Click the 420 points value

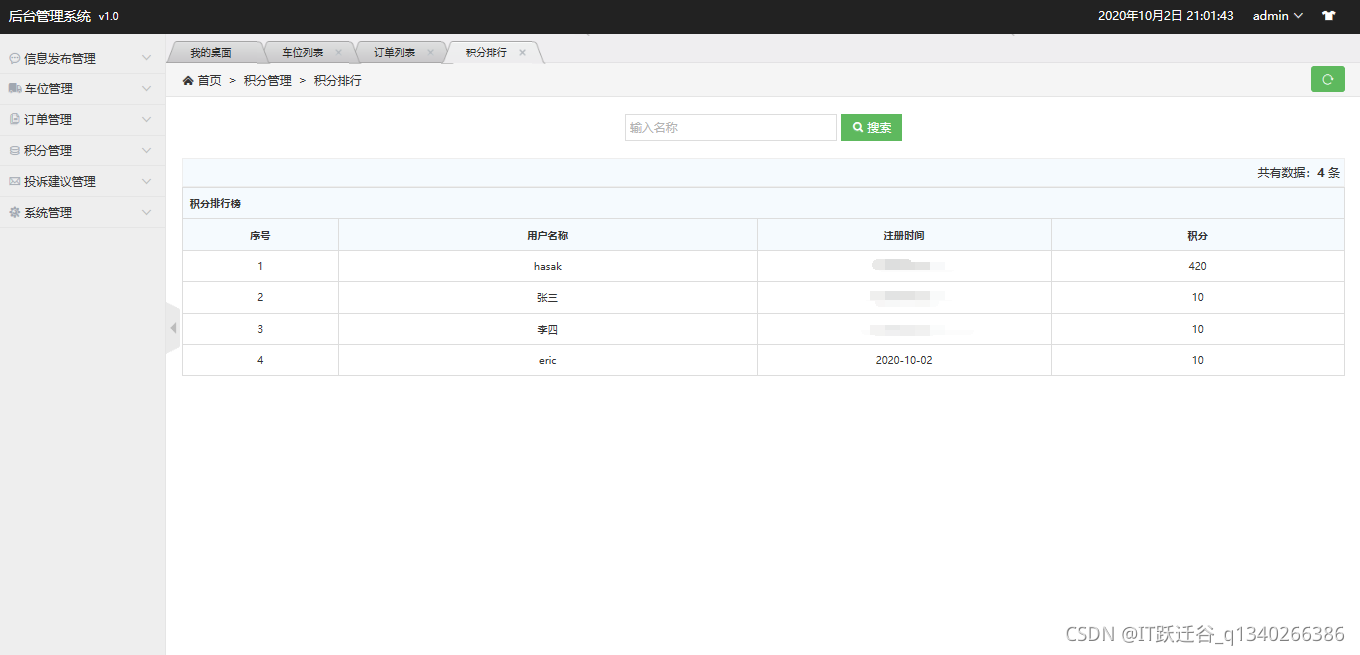[x=1198, y=266]
